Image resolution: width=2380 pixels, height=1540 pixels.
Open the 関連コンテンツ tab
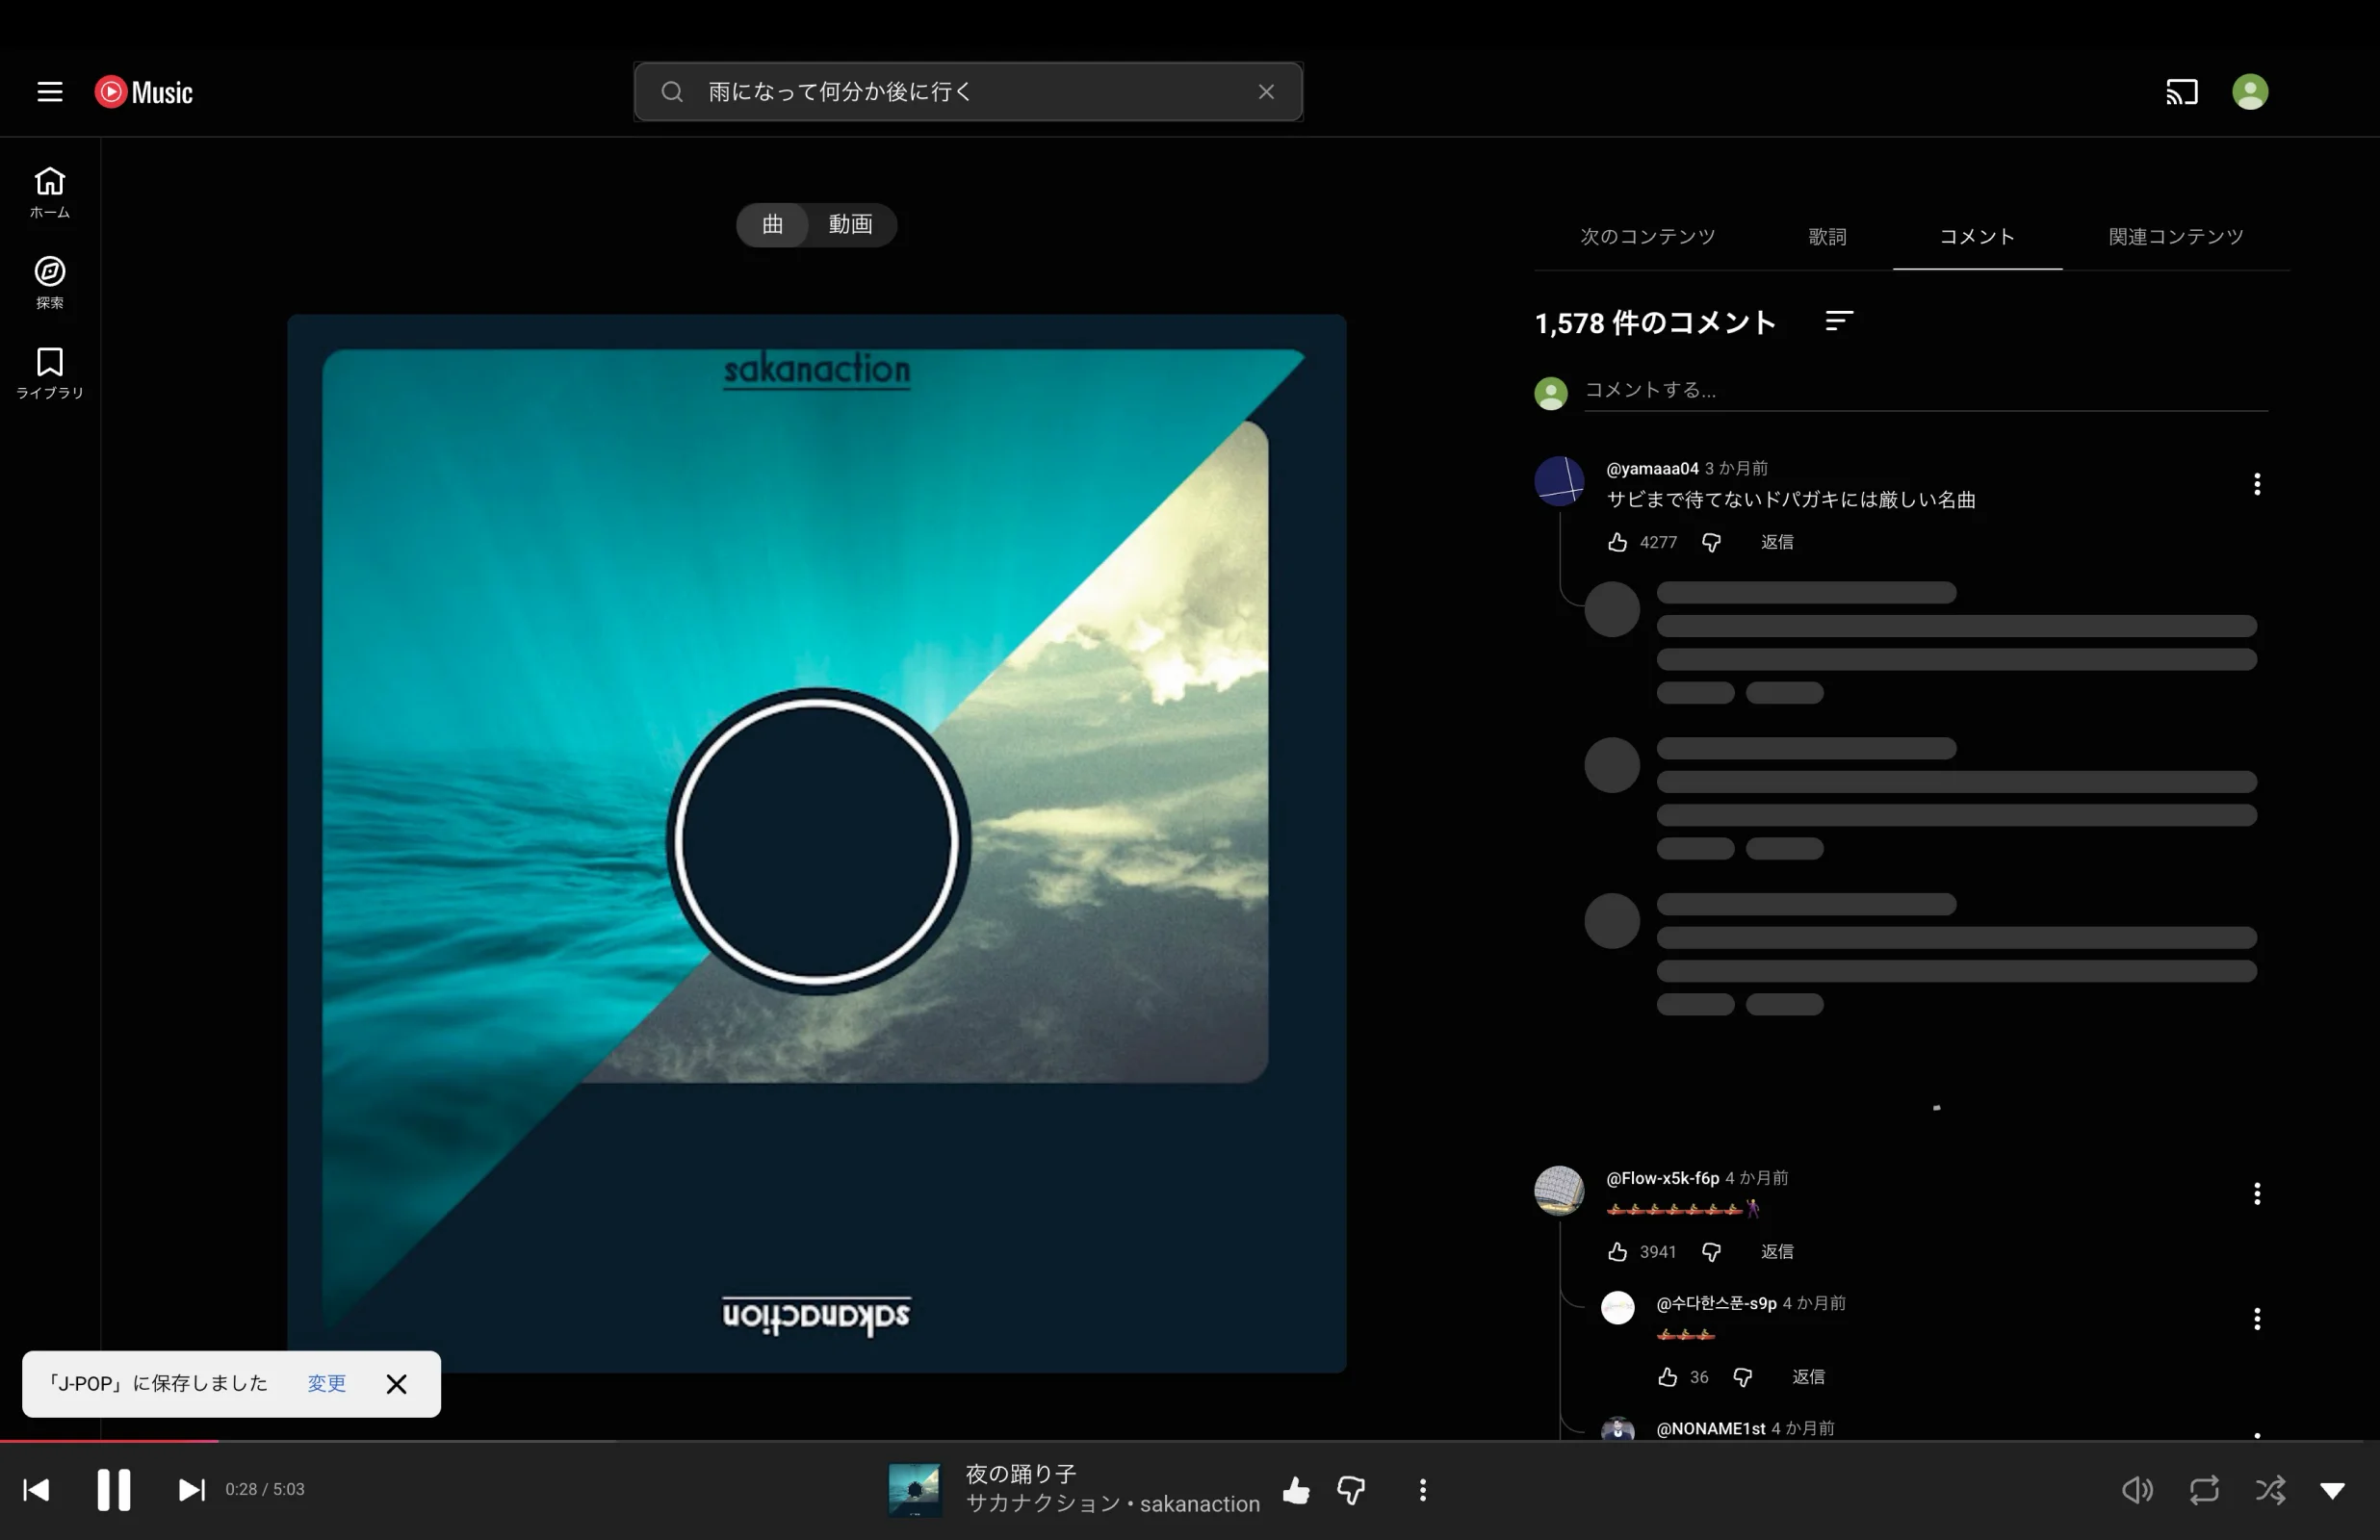tap(2176, 237)
